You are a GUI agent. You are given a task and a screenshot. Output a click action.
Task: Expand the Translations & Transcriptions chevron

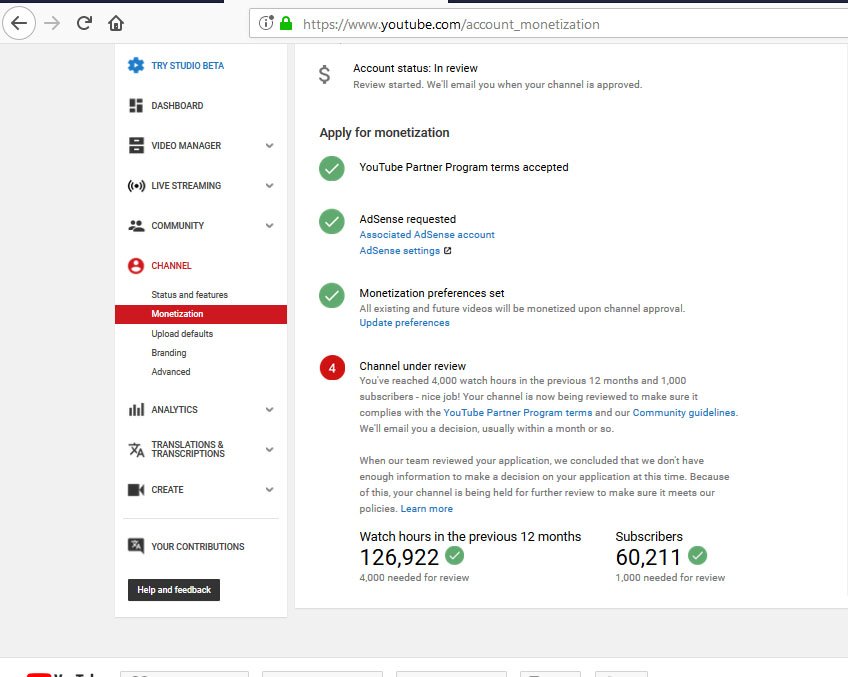tap(269, 449)
